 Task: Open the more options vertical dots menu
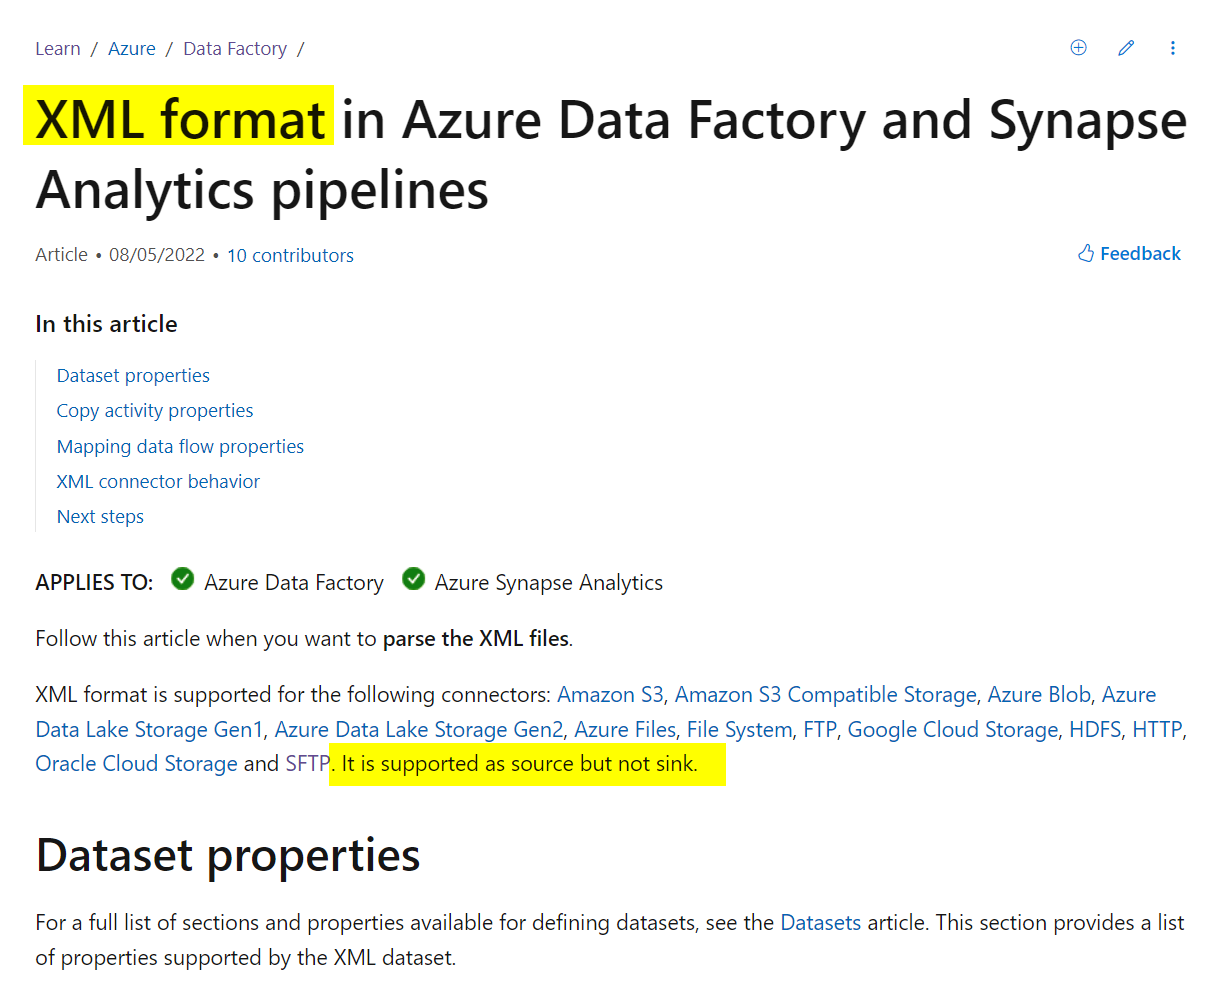click(x=1173, y=48)
